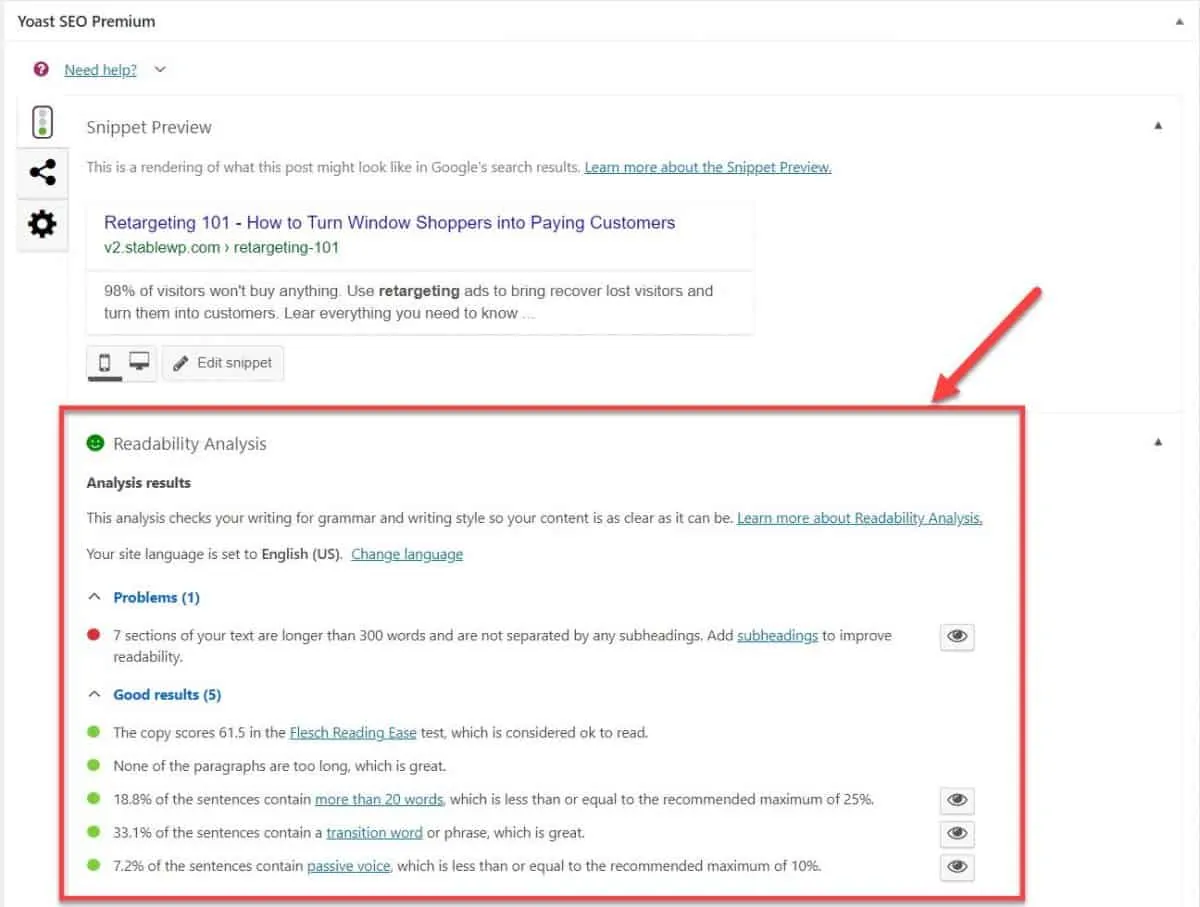Viewport: 1200px width, 907px height.
Task: Open the Advanced settings gear tab
Action: tap(42, 224)
